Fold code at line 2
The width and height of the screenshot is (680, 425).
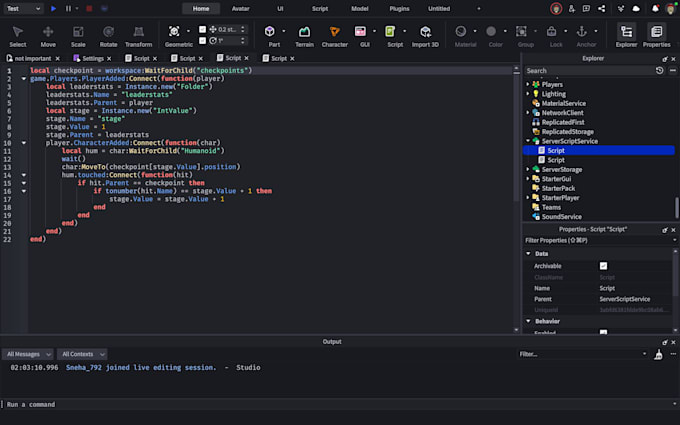pyautogui.click(x=24, y=78)
